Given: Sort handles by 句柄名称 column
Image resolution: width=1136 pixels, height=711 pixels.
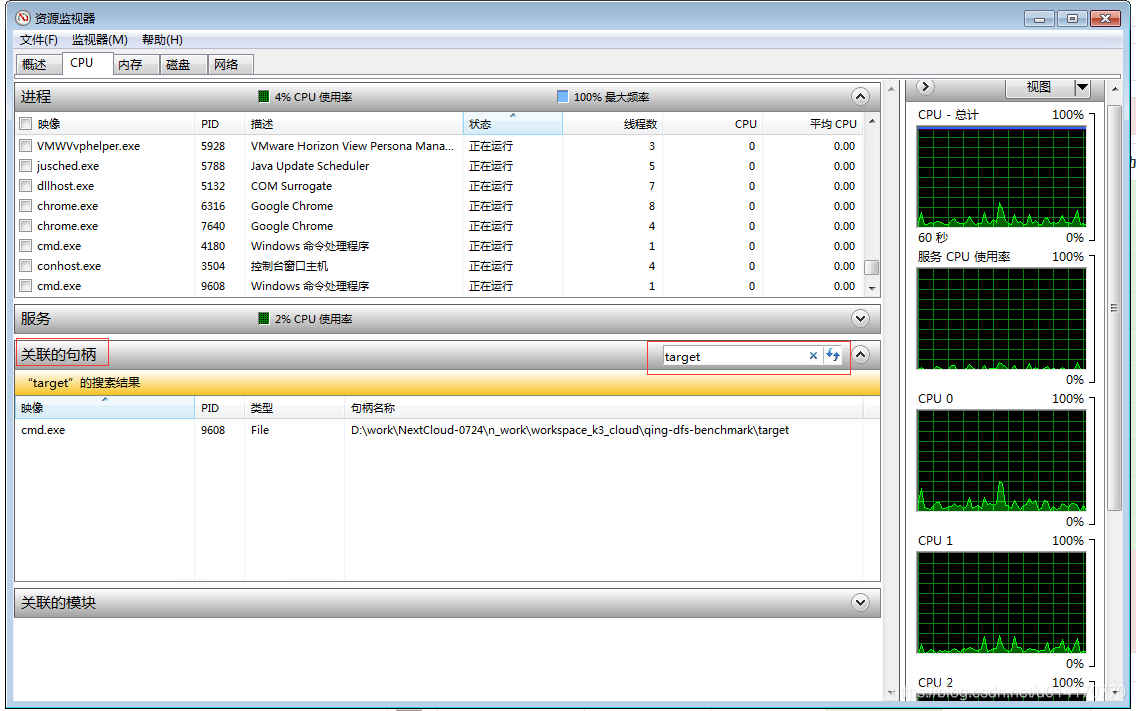Looking at the screenshot, I should click(604, 408).
